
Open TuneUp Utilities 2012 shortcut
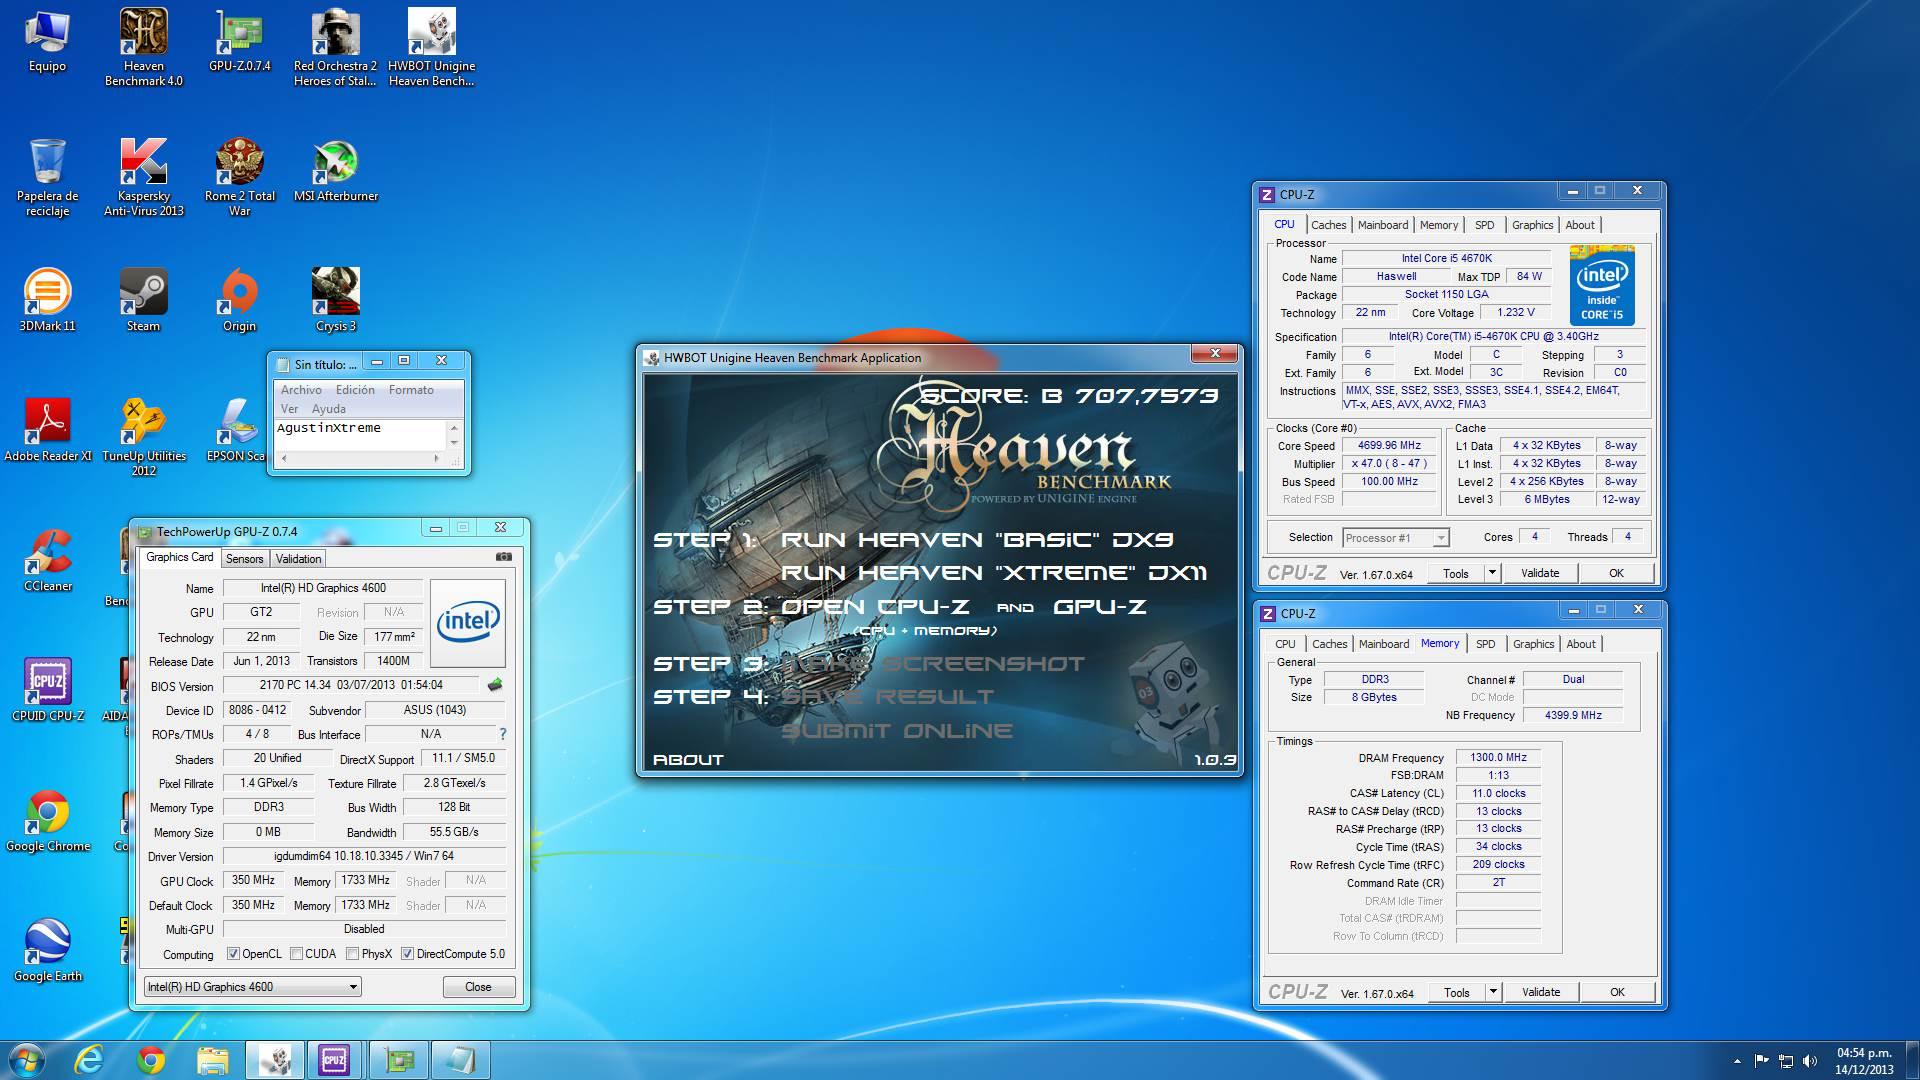pyautogui.click(x=144, y=437)
